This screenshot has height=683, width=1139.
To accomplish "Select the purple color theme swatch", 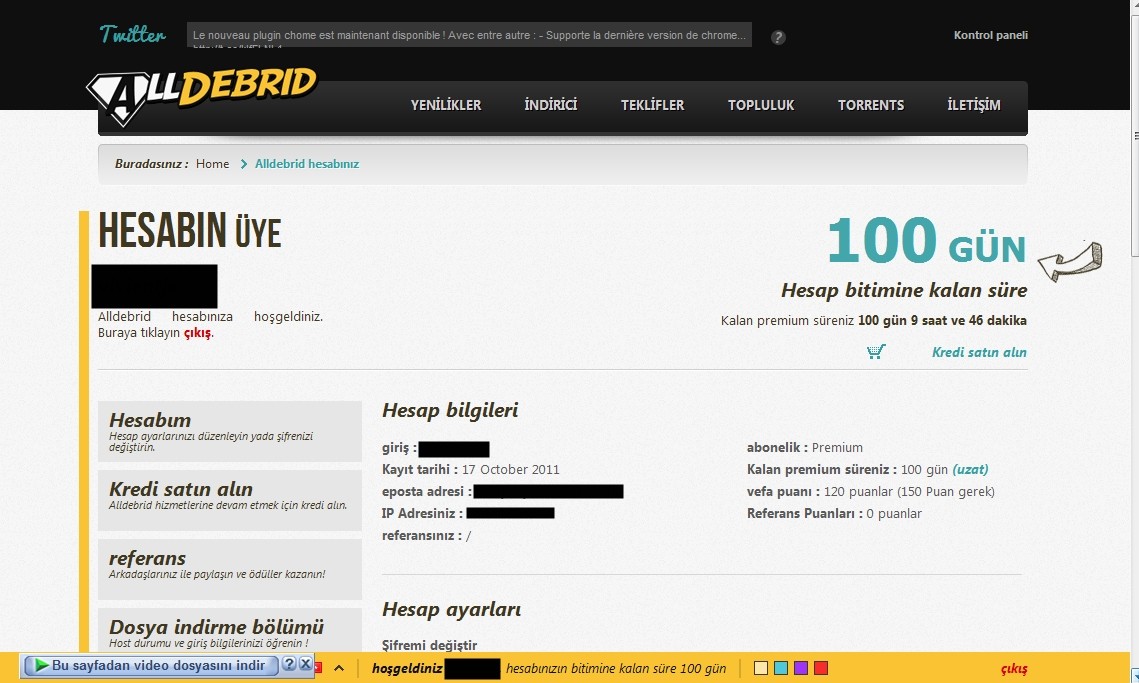I will pyautogui.click(x=801, y=668).
